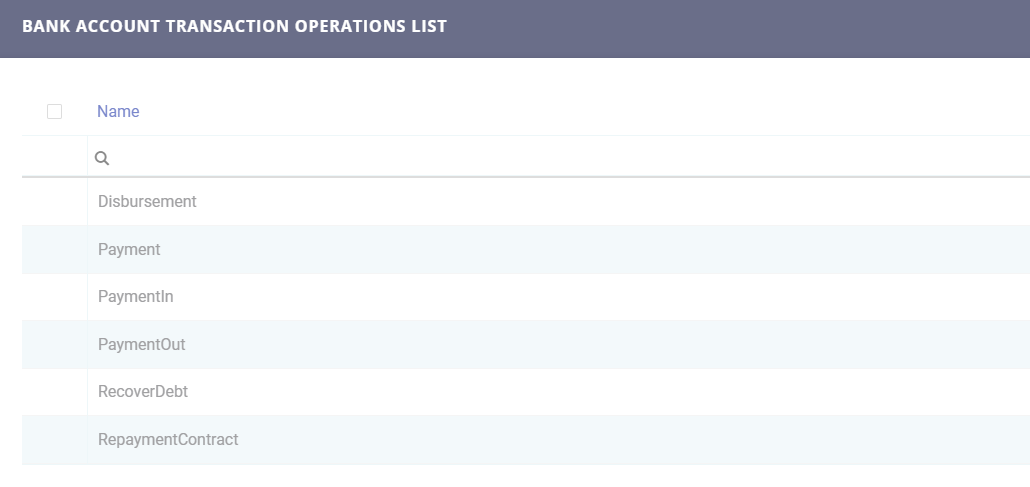Click blank area right of Name header
The width and height of the screenshot is (1030, 487).
pos(600,112)
